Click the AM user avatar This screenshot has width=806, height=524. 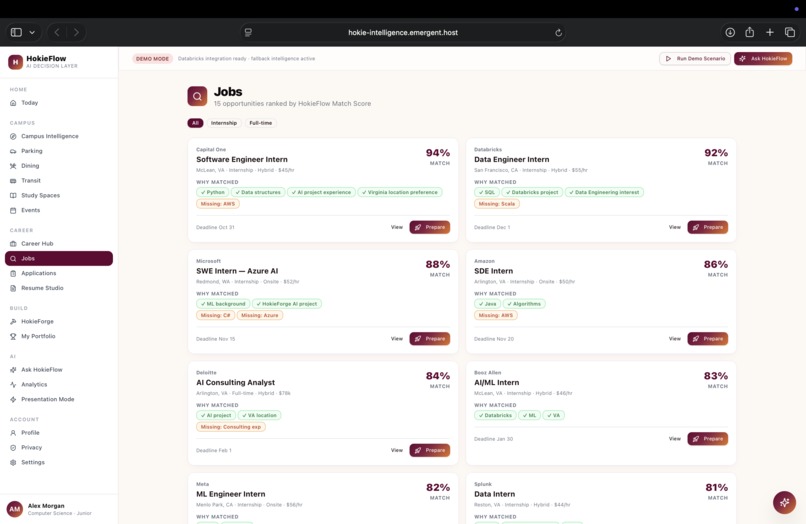click(15, 509)
